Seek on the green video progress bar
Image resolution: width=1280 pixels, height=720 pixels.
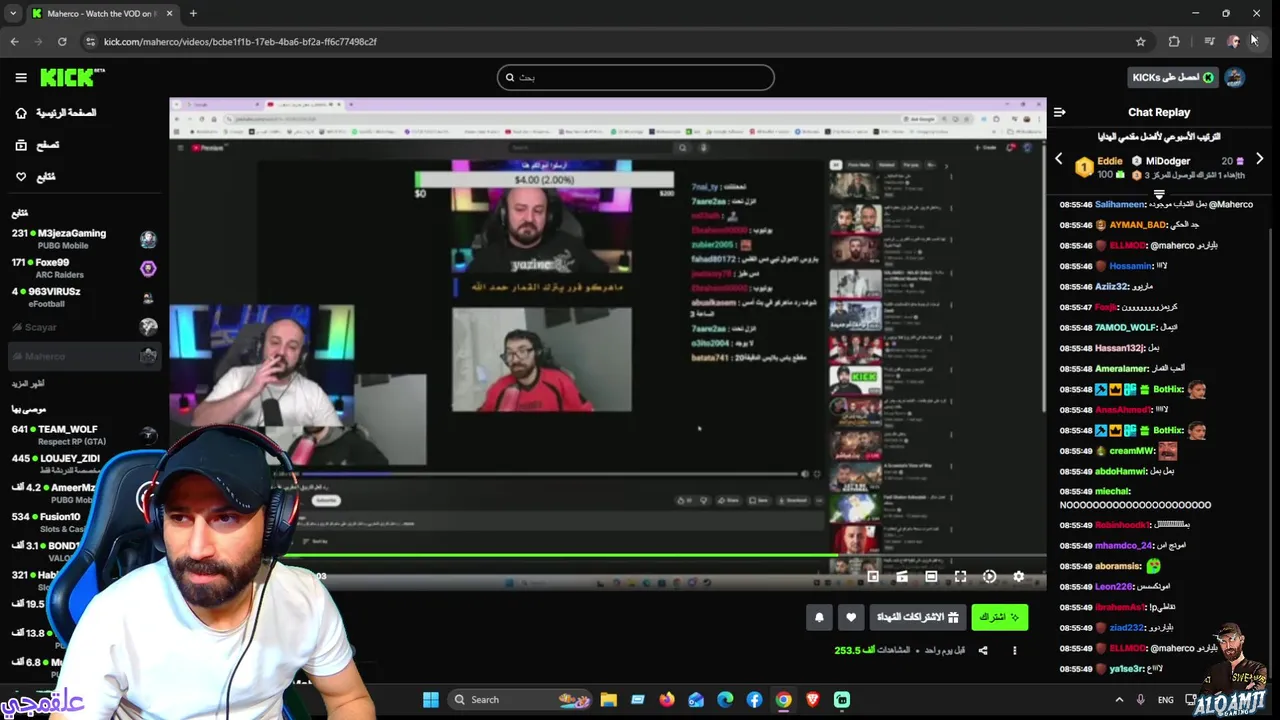pos(608,555)
